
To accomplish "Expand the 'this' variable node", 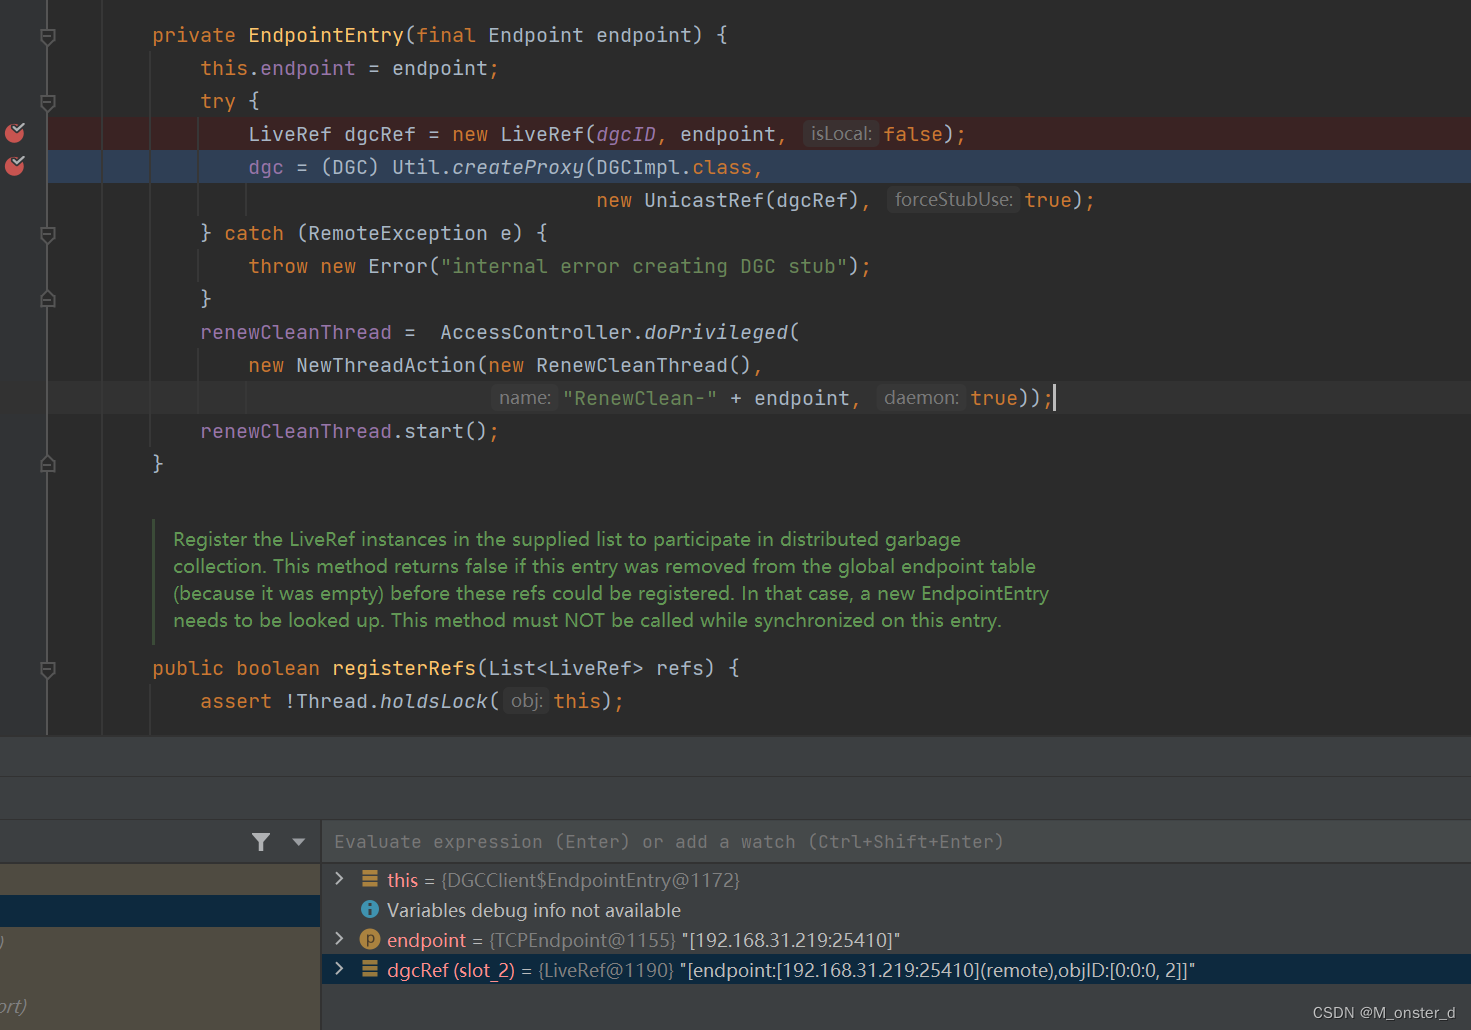I will (339, 879).
